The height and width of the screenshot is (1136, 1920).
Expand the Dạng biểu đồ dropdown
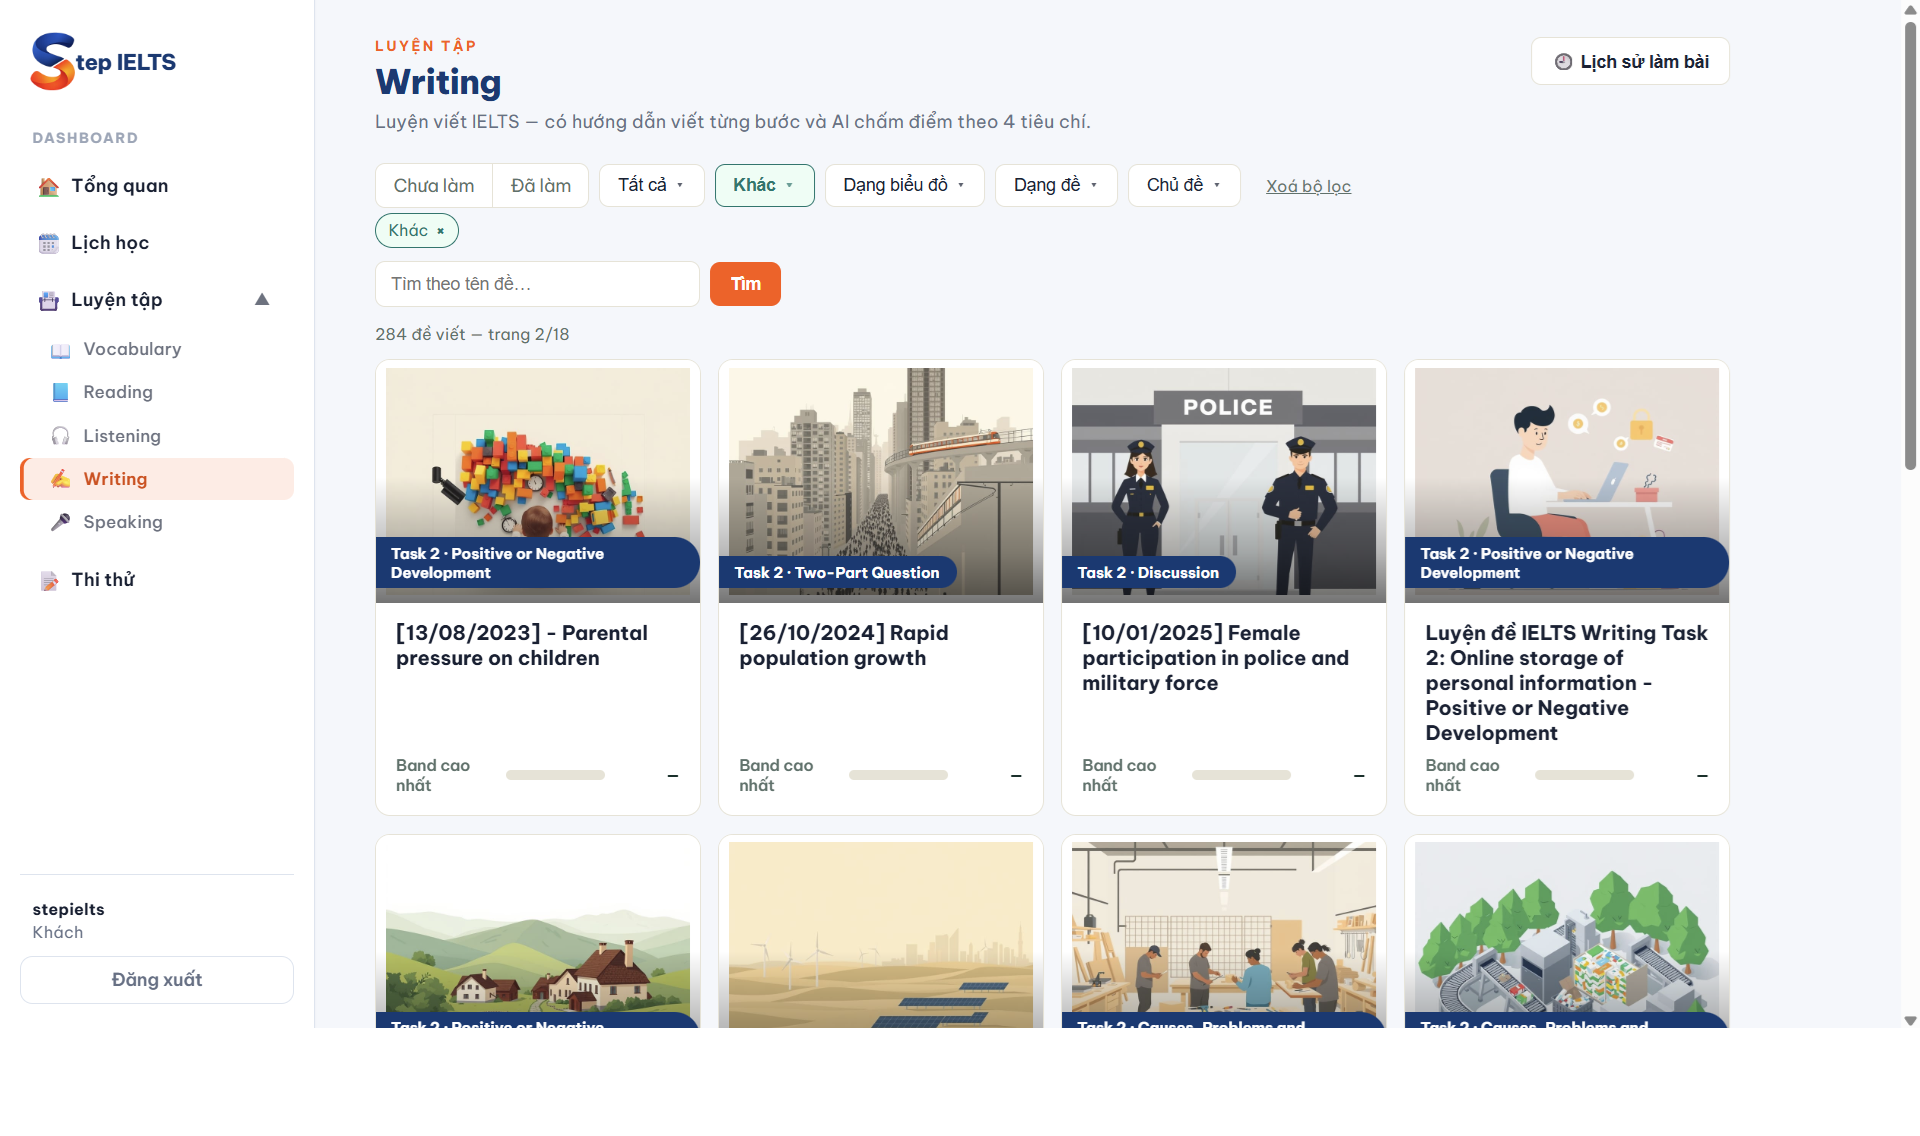tap(904, 186)
